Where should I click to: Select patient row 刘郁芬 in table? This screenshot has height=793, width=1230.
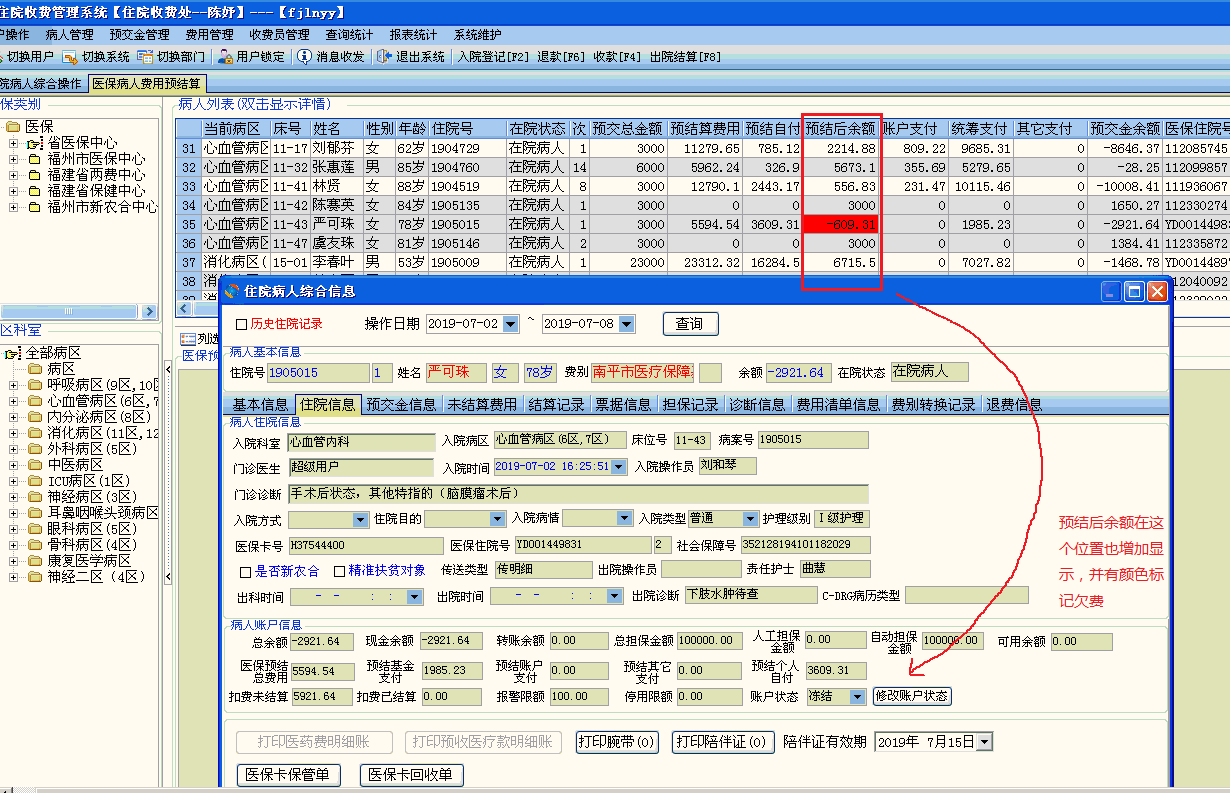point(702,148)
